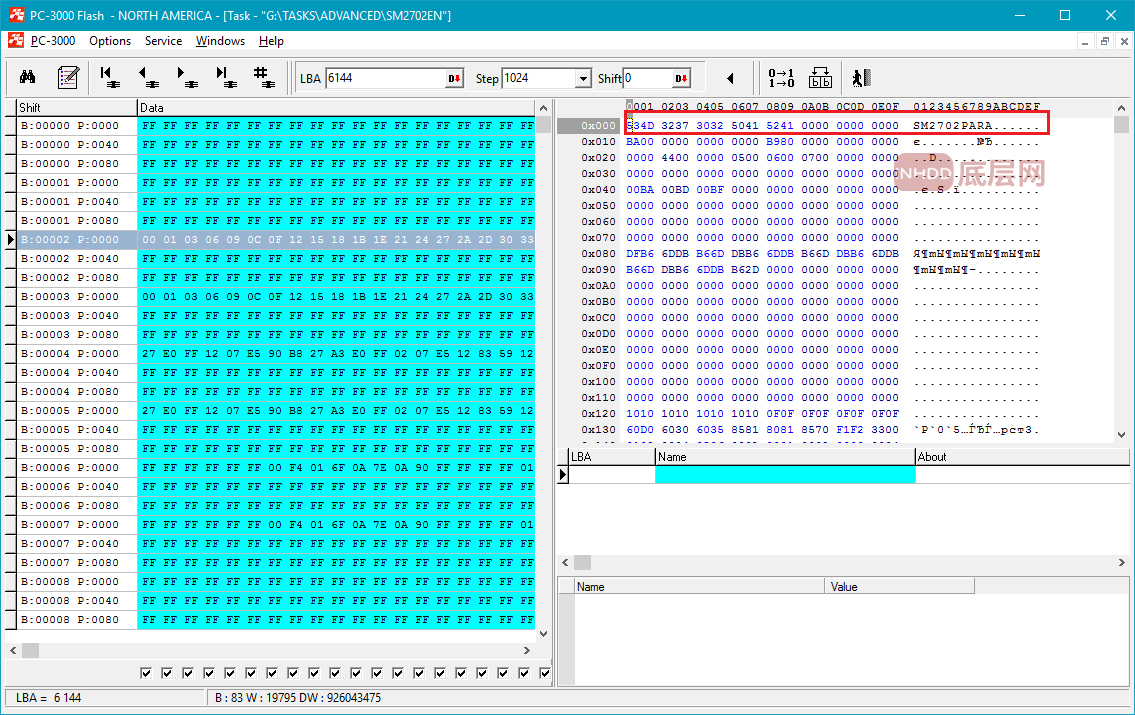Click status bar text LBA = 6 144
The image size is (1135, 715).
click(48, 698)
